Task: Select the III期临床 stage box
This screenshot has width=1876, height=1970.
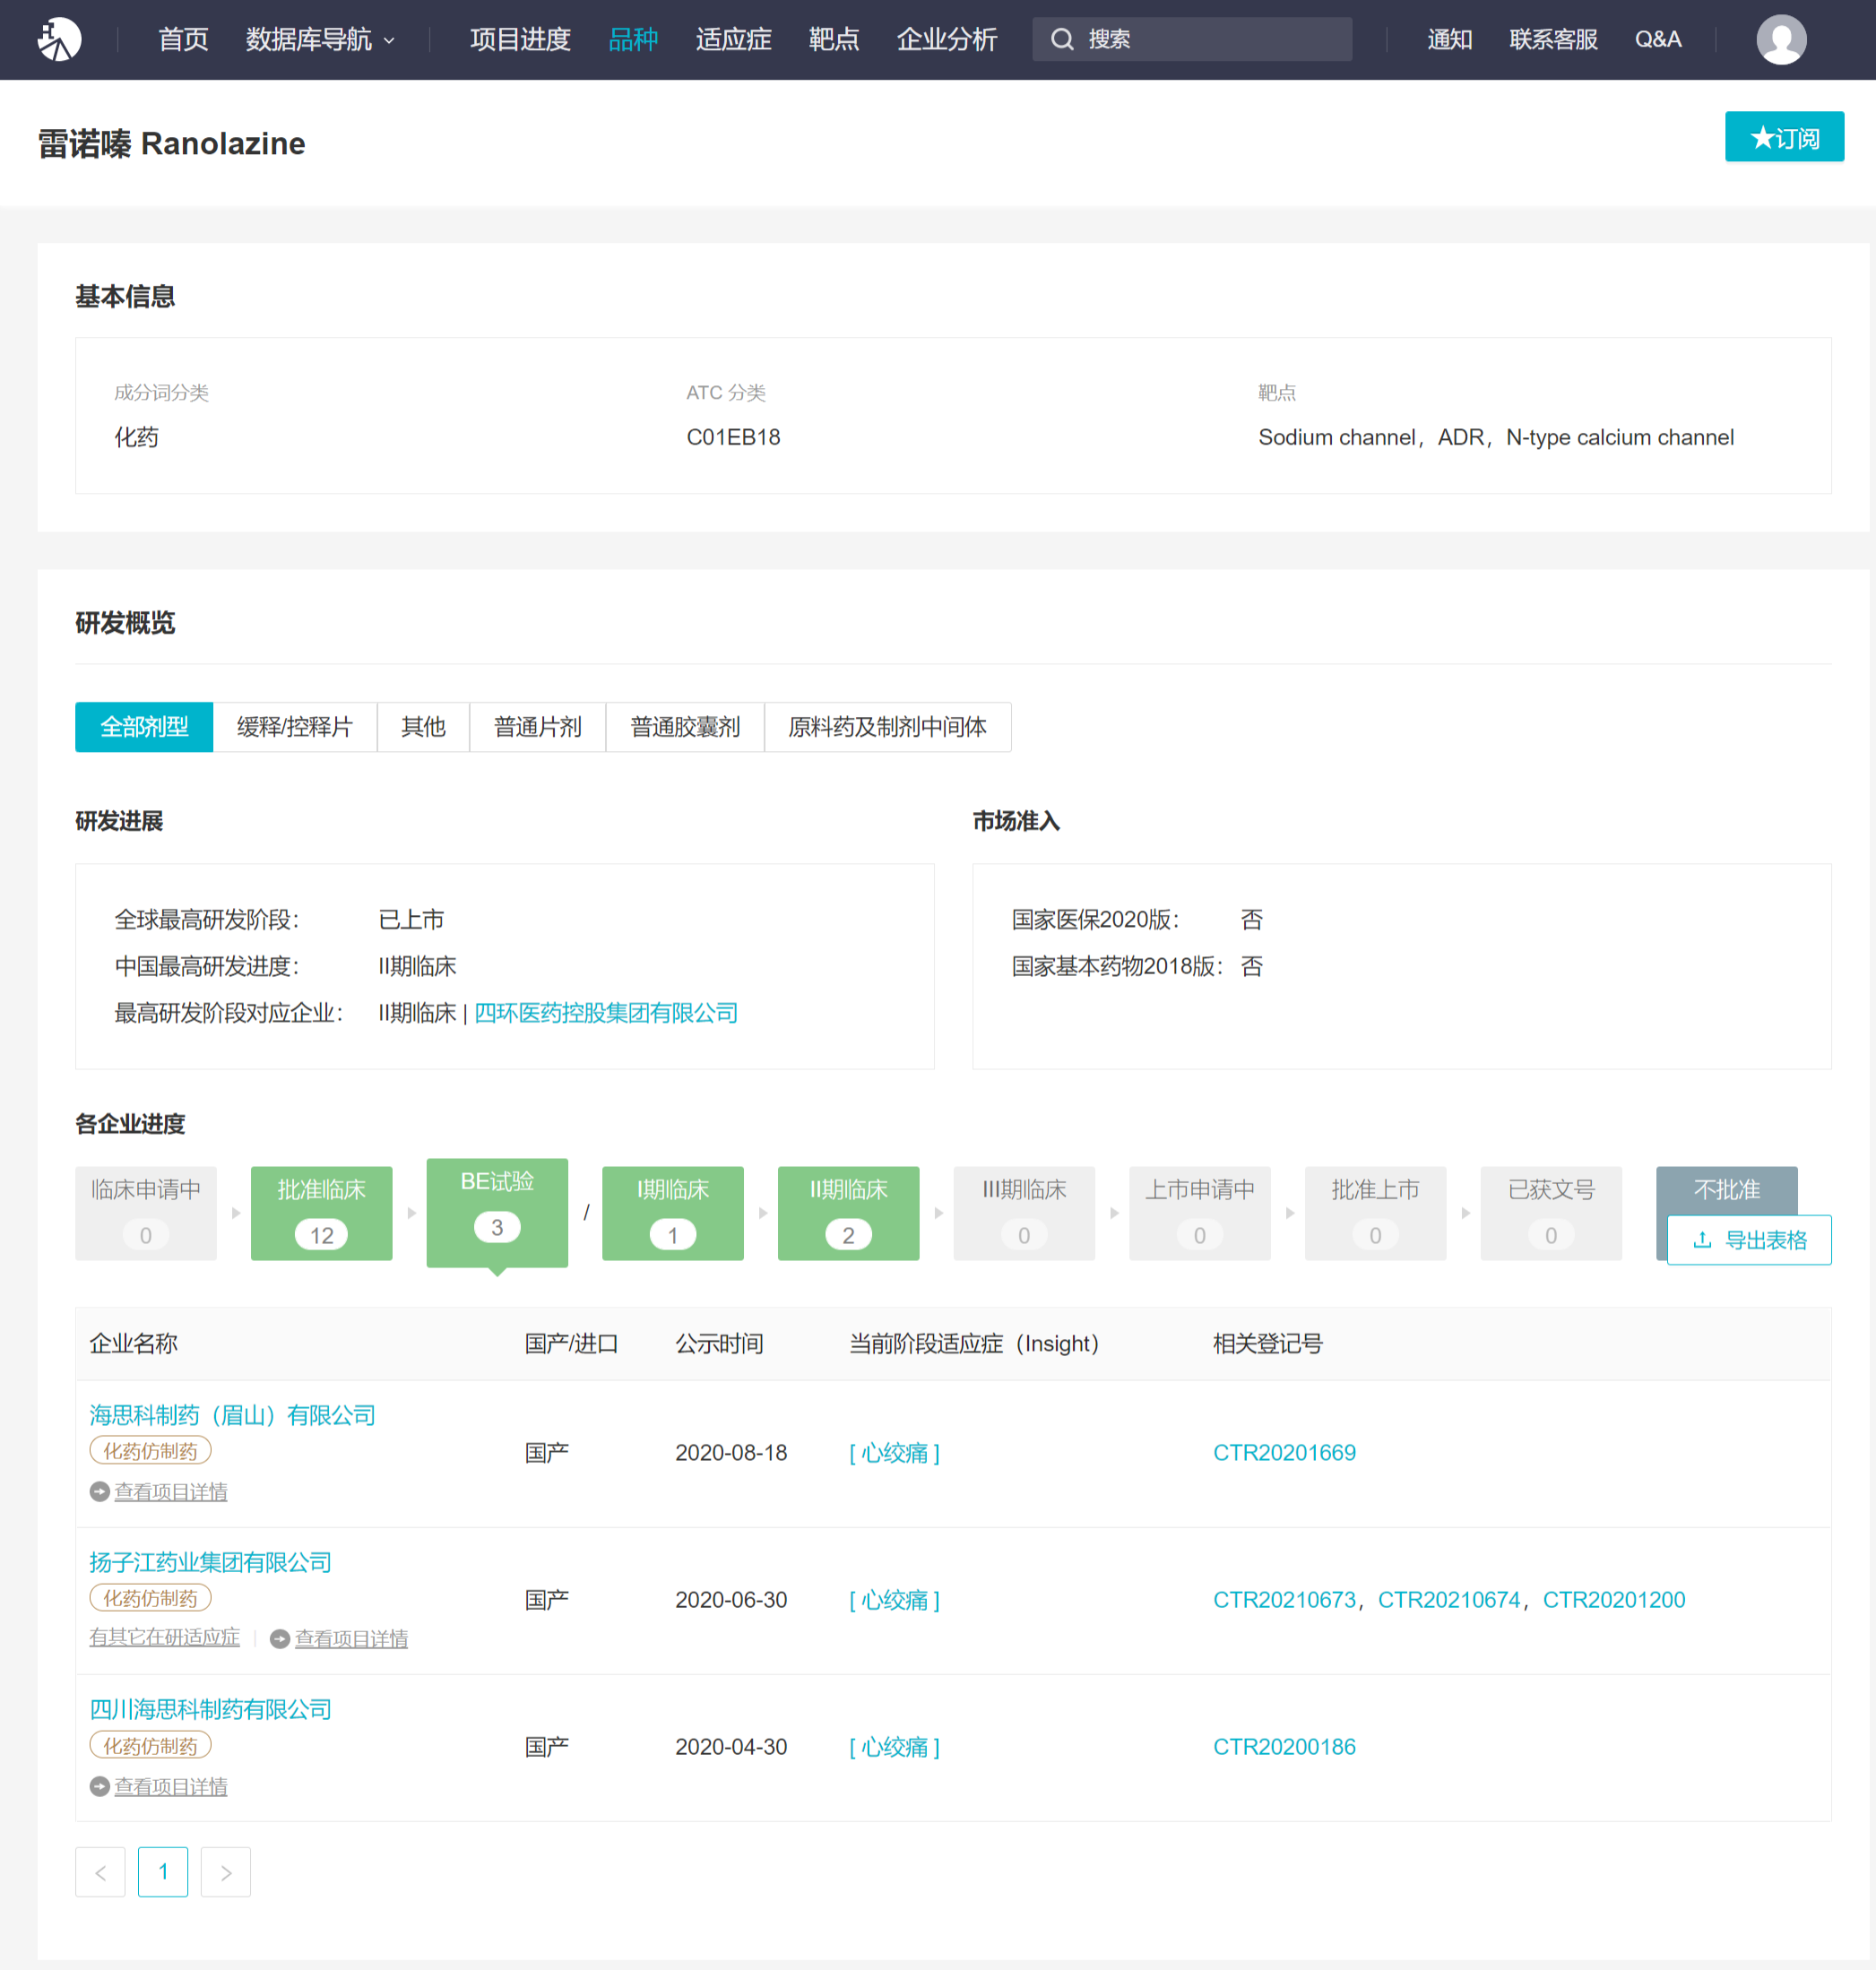Action: 1024,1213
